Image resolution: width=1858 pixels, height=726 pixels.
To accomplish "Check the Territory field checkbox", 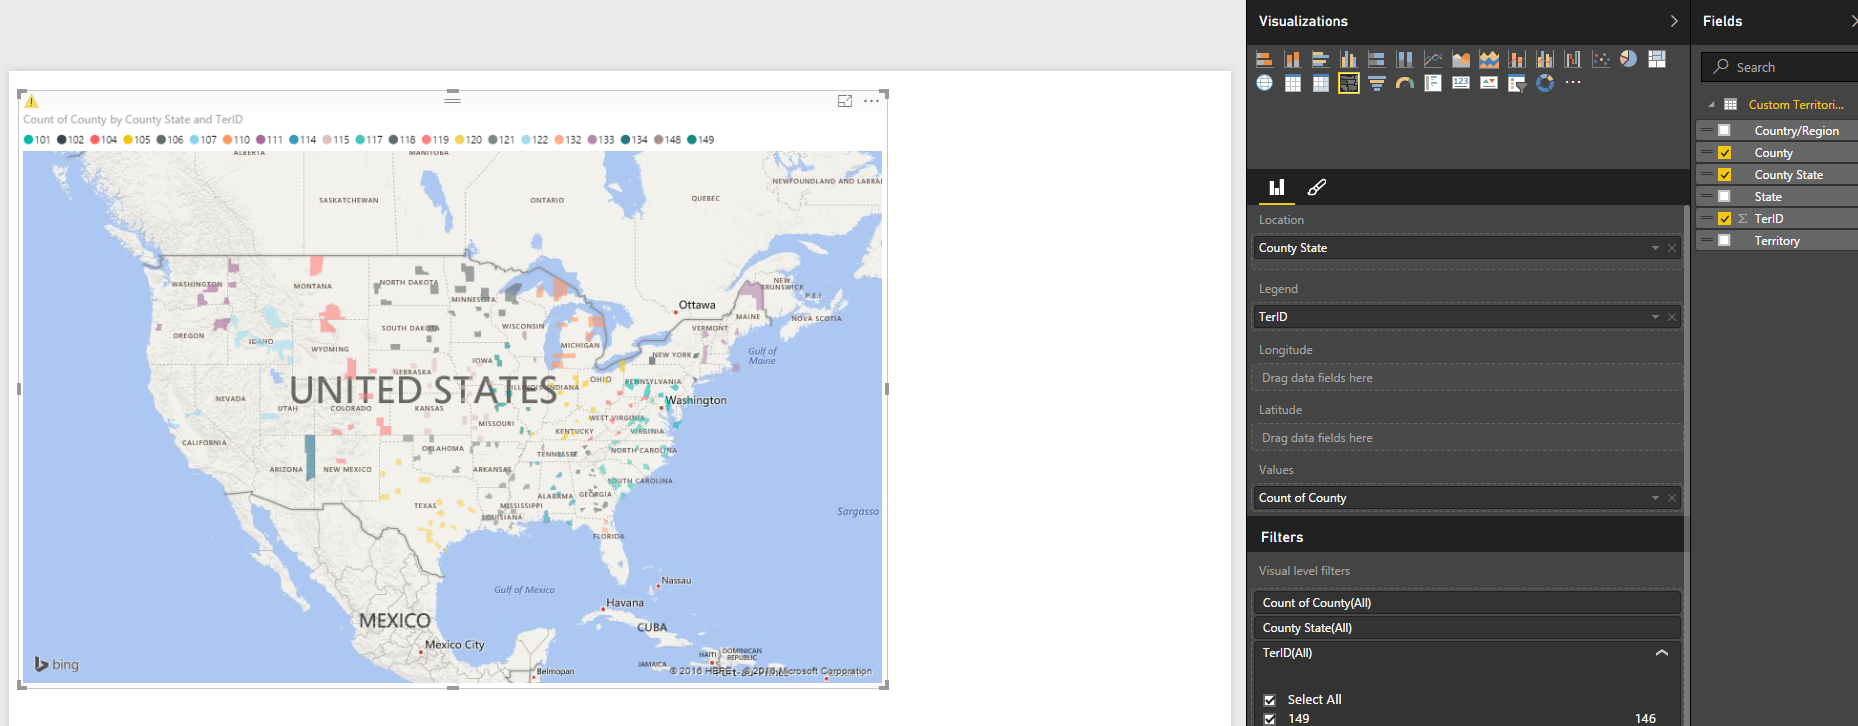I will (1724, 241).
